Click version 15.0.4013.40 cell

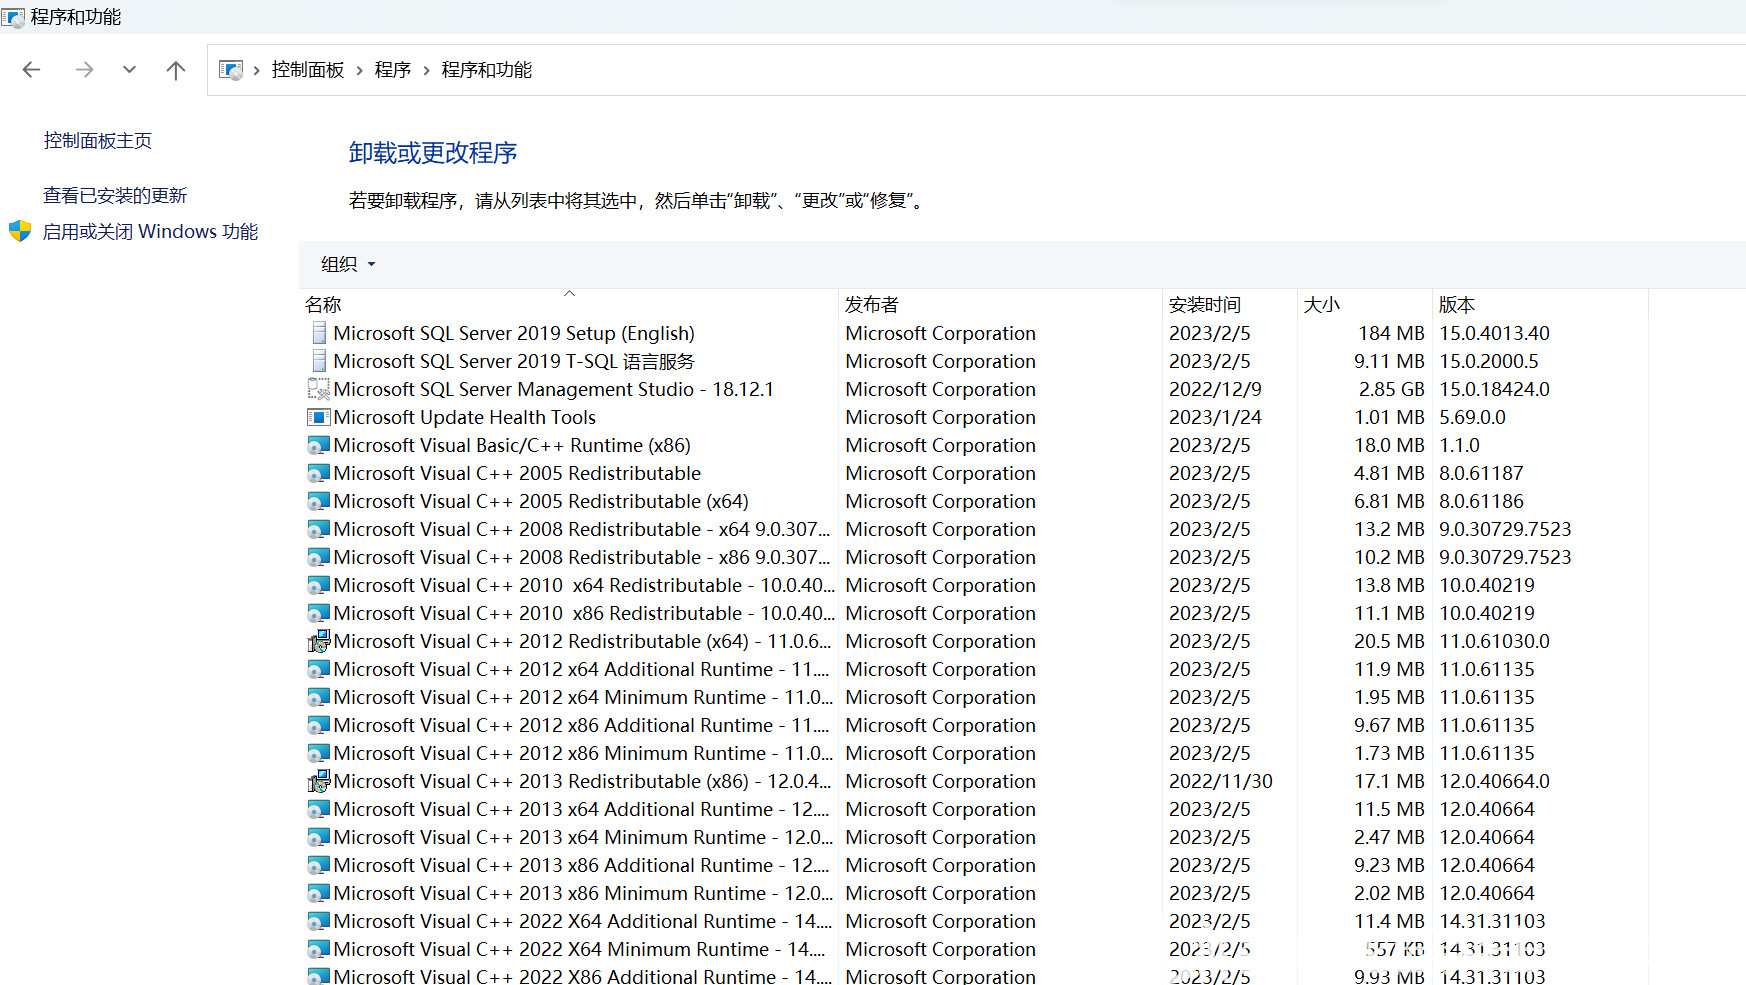(1495, 333)
